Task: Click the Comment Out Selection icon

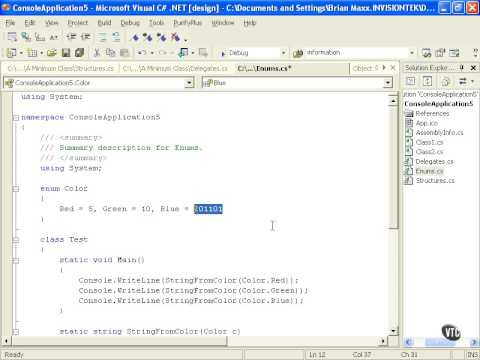Action: click(102, 37)
